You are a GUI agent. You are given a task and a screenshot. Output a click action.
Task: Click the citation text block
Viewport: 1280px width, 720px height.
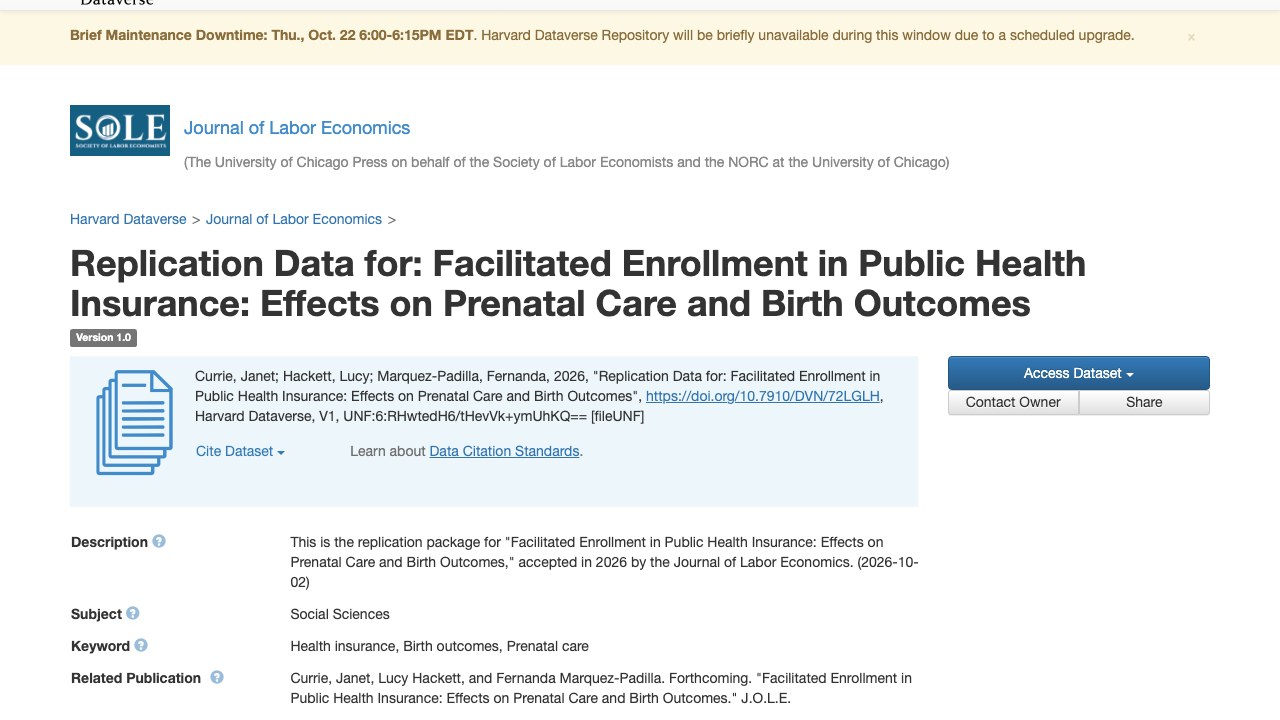(540, 396)
